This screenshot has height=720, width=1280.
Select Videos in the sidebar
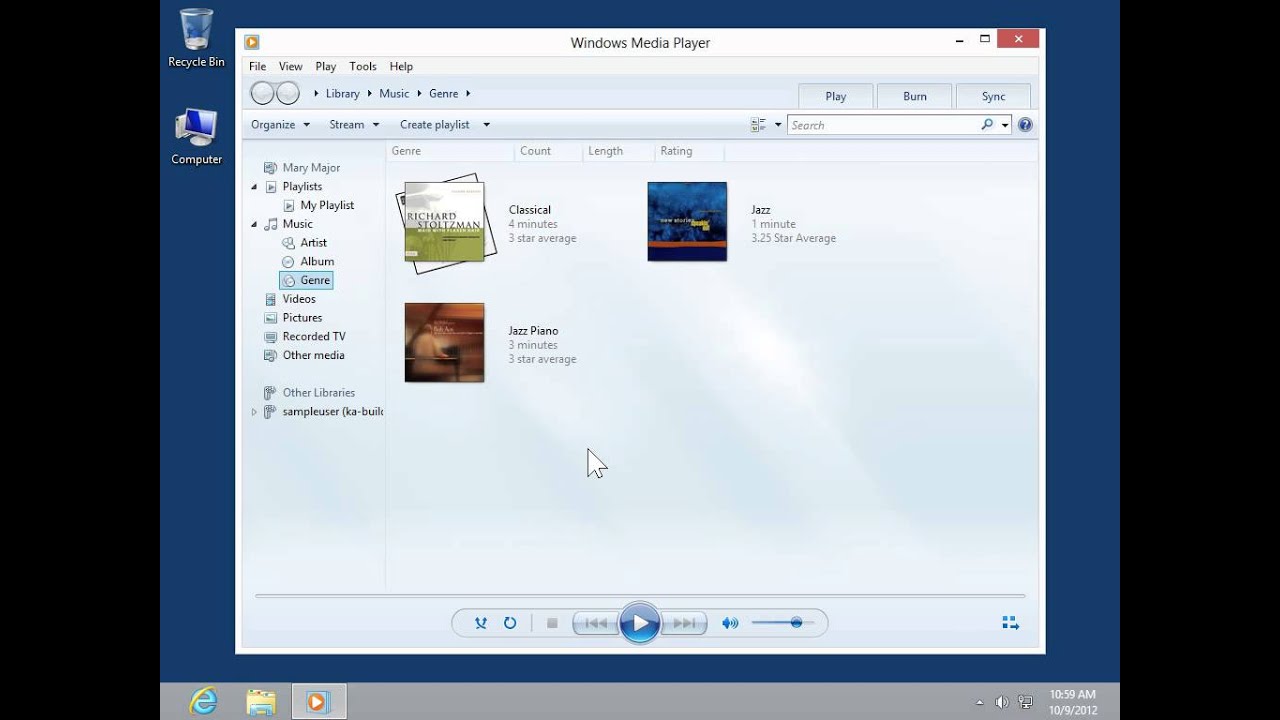pyautogui.click(x=298, y=299)
